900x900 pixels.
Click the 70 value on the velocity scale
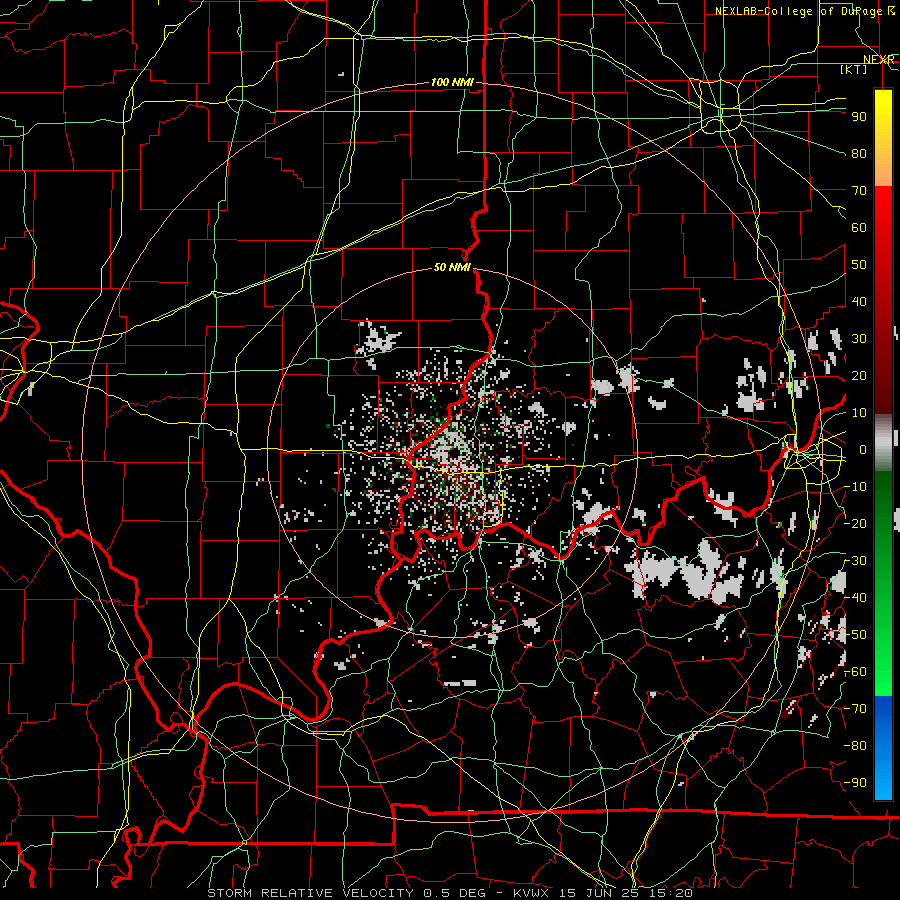tap(859, 191)
